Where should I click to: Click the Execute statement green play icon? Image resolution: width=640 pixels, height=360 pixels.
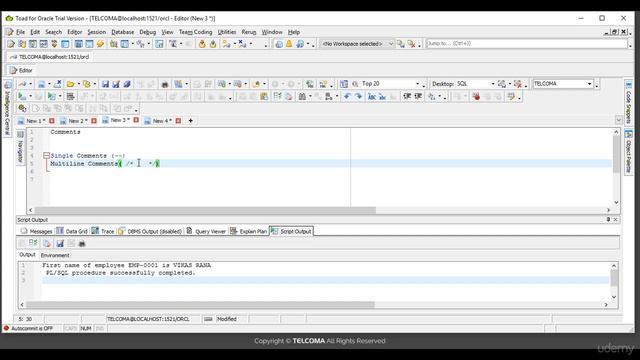click(22, 96)
